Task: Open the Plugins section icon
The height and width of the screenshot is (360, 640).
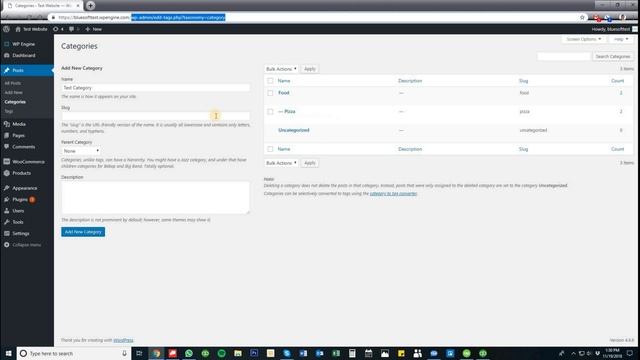Action: tap(7, 200)
